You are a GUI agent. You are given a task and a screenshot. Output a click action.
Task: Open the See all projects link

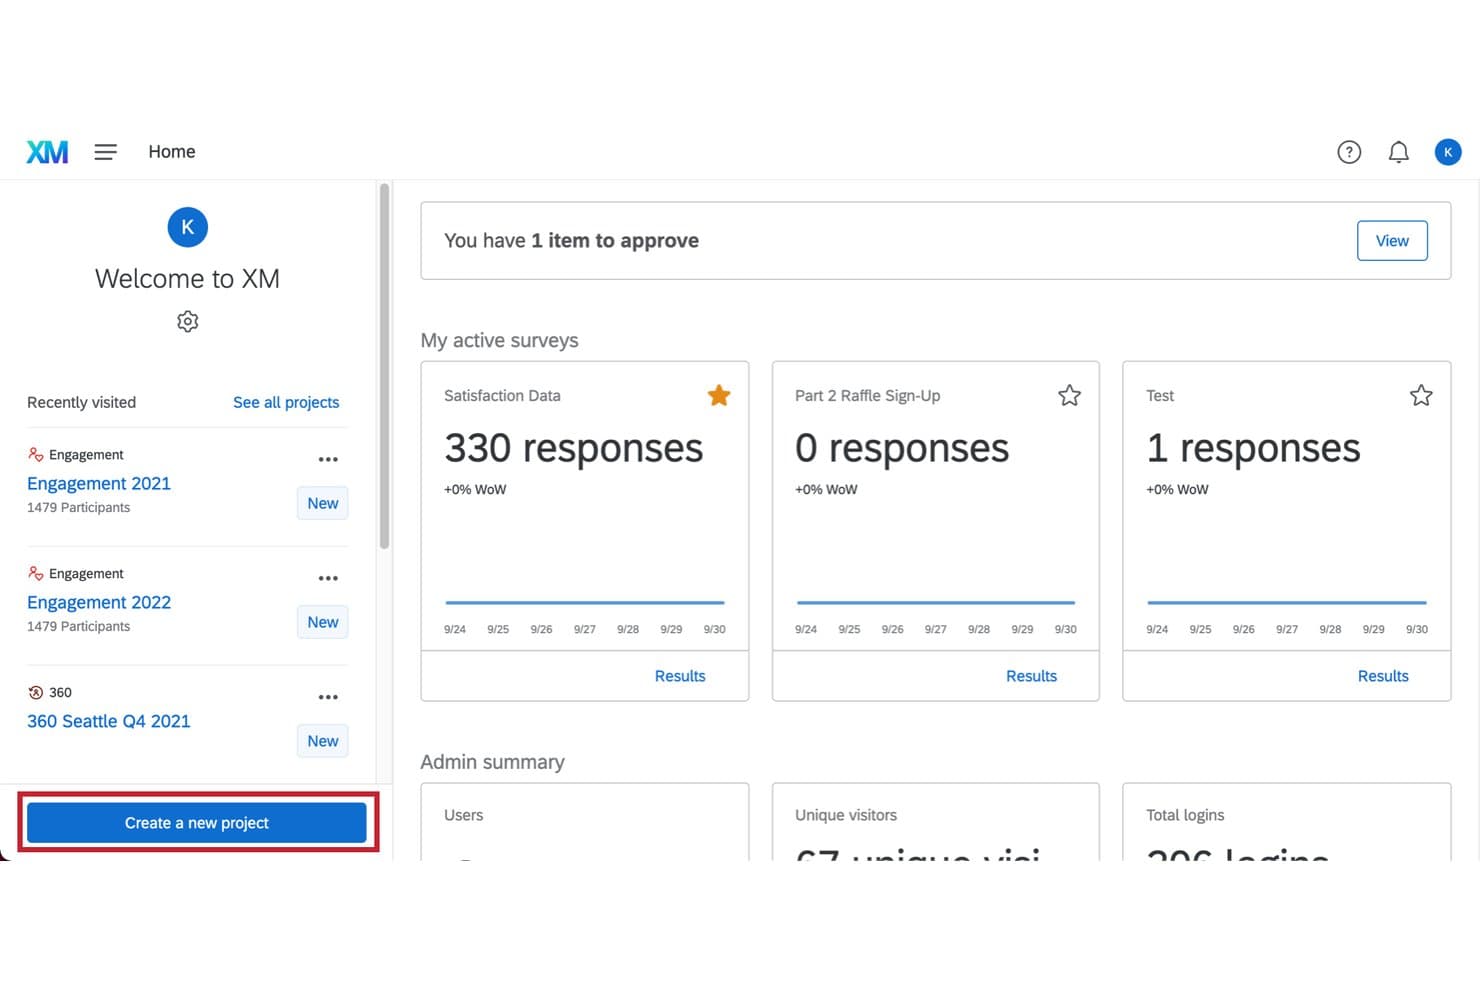(286, 402)
